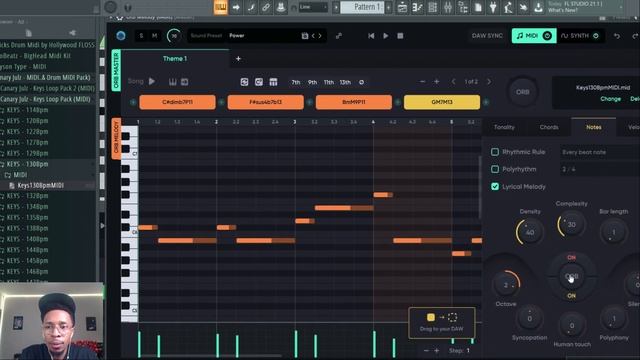
Task: Open the FL Studio piano keyboard typing icon
Action: (x=220, y=7)
